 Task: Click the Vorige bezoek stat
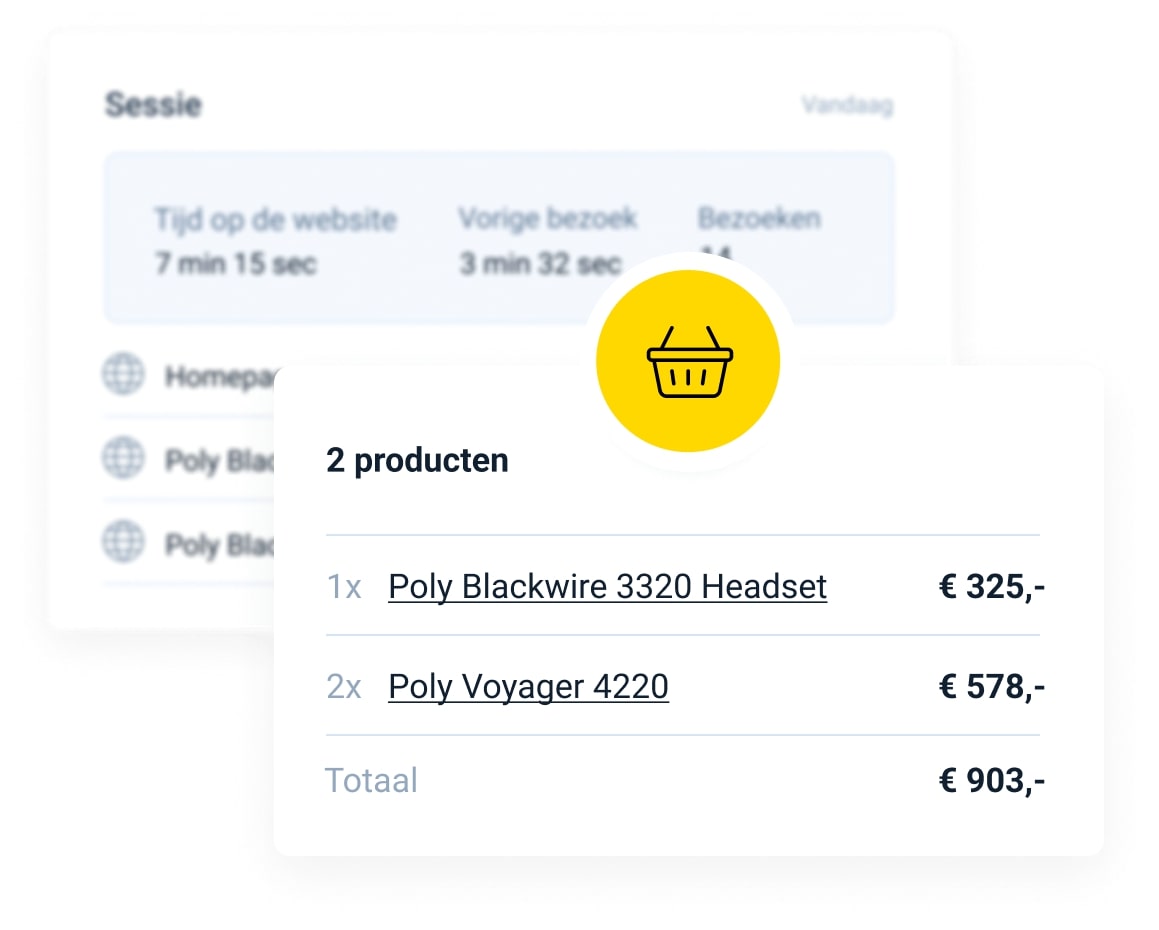(547, 241)
